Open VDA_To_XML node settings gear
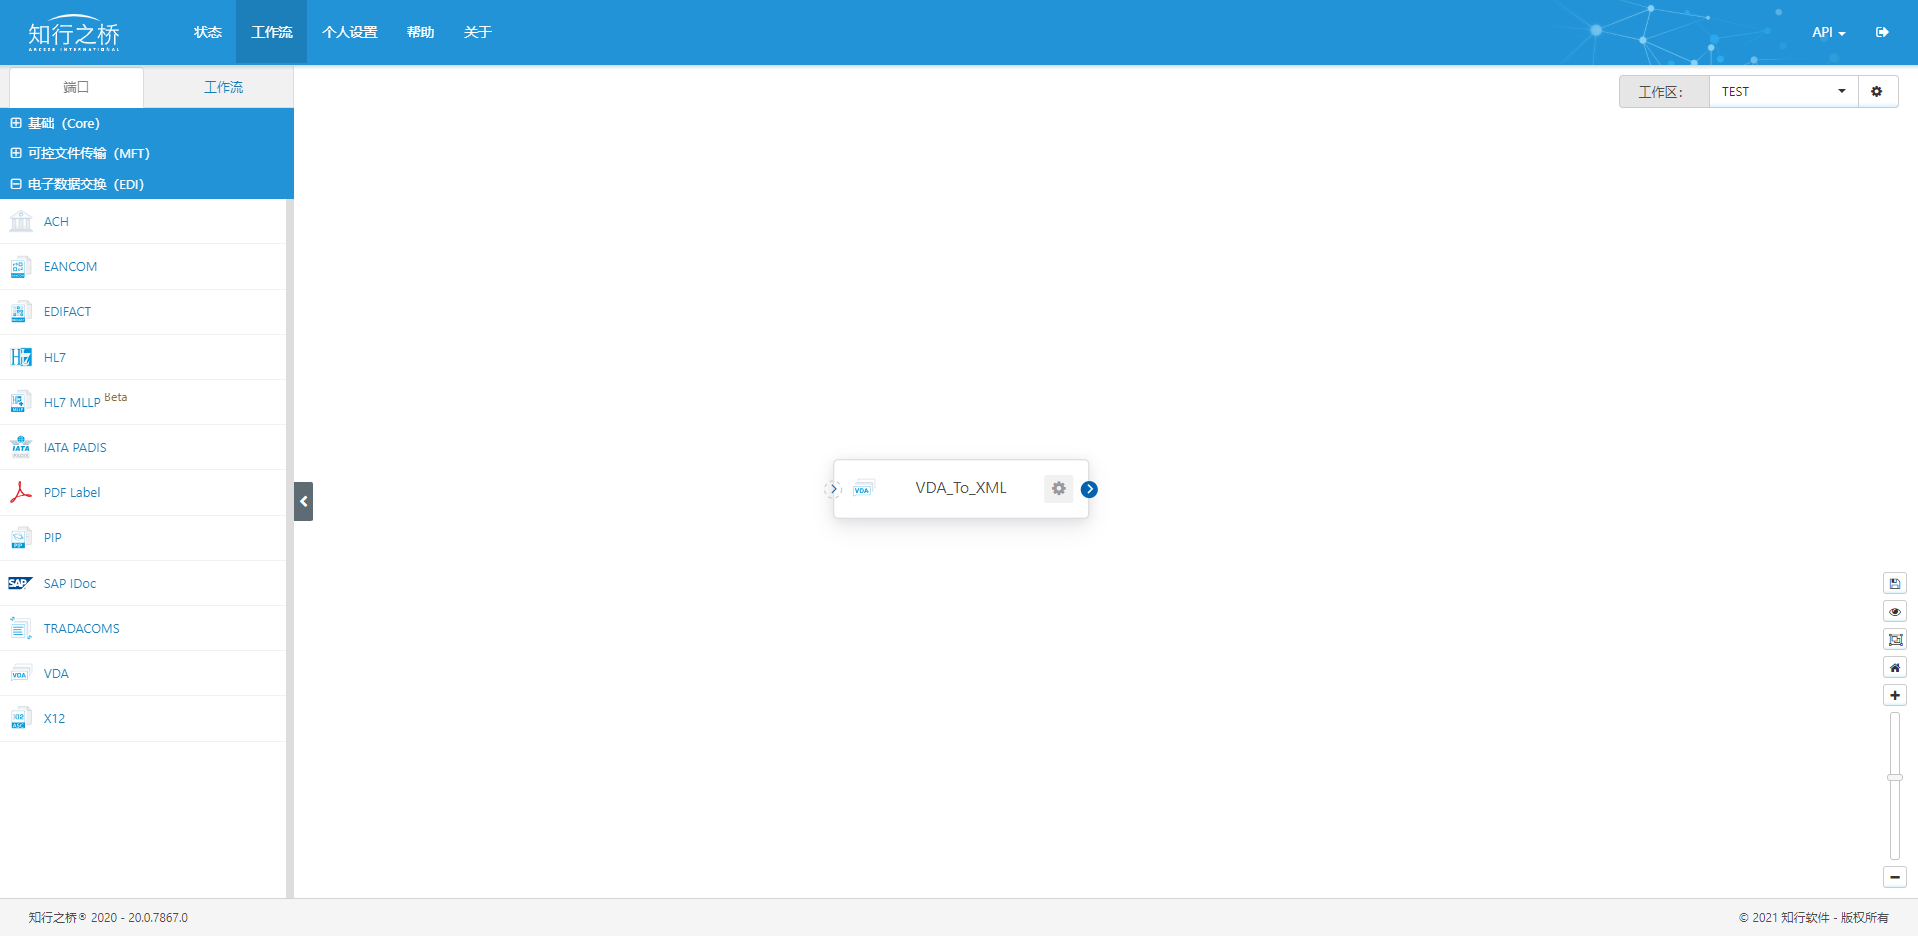This screenshot has width=1918, height=936. click(x=1058, y=489)
